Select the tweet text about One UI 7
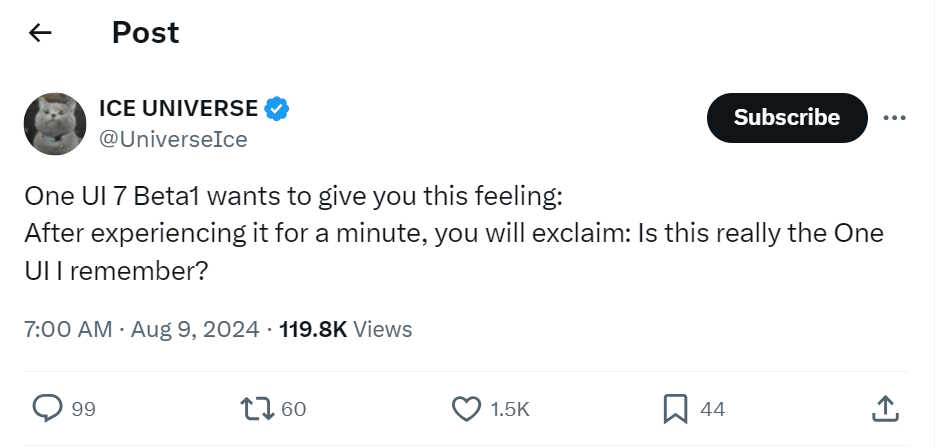 coord(454,234)
